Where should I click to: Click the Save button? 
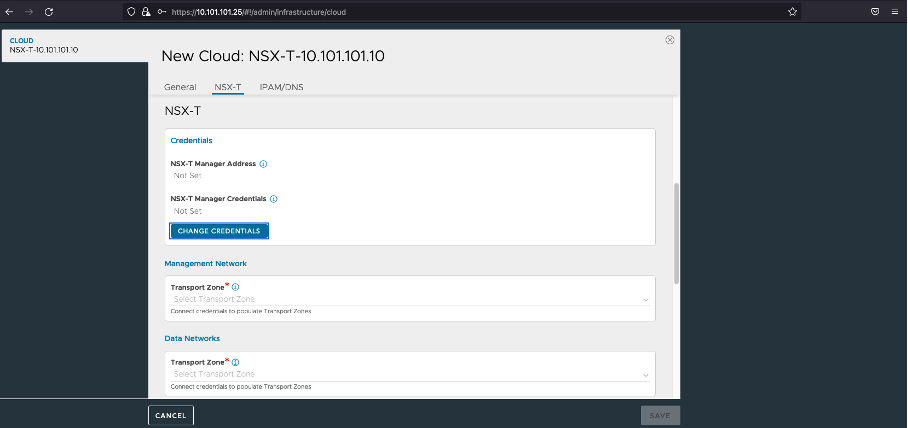click(x=660, y=415)
